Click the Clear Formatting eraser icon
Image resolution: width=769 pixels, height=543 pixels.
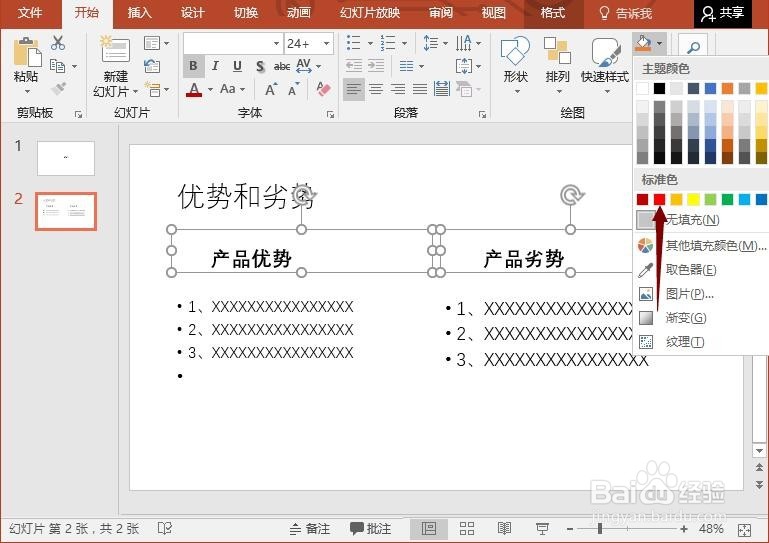tap(323, 89)
